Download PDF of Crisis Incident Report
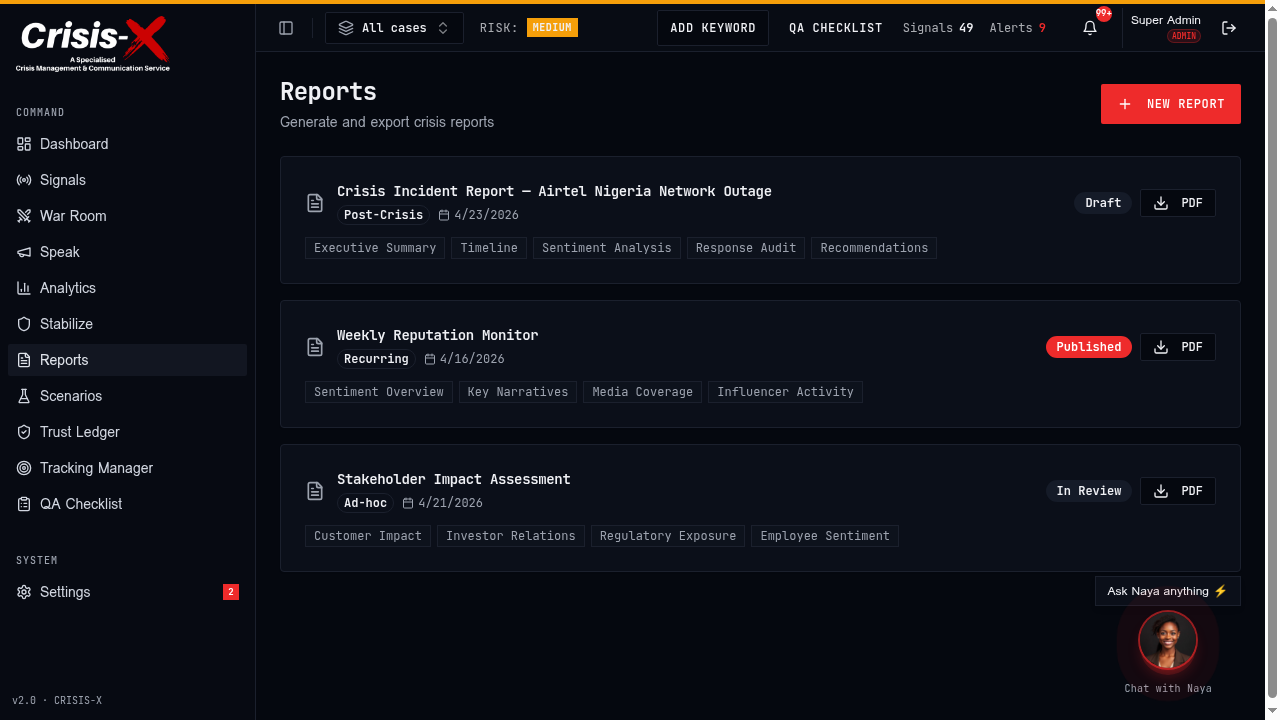 coord(1178,203)
